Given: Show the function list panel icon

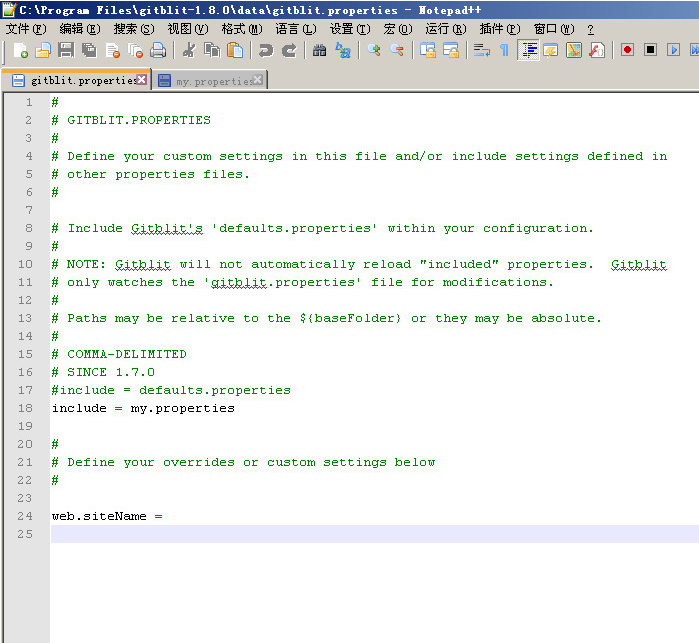Looking at the screenshot, I should pyautogui.click(x=596, y=50).
